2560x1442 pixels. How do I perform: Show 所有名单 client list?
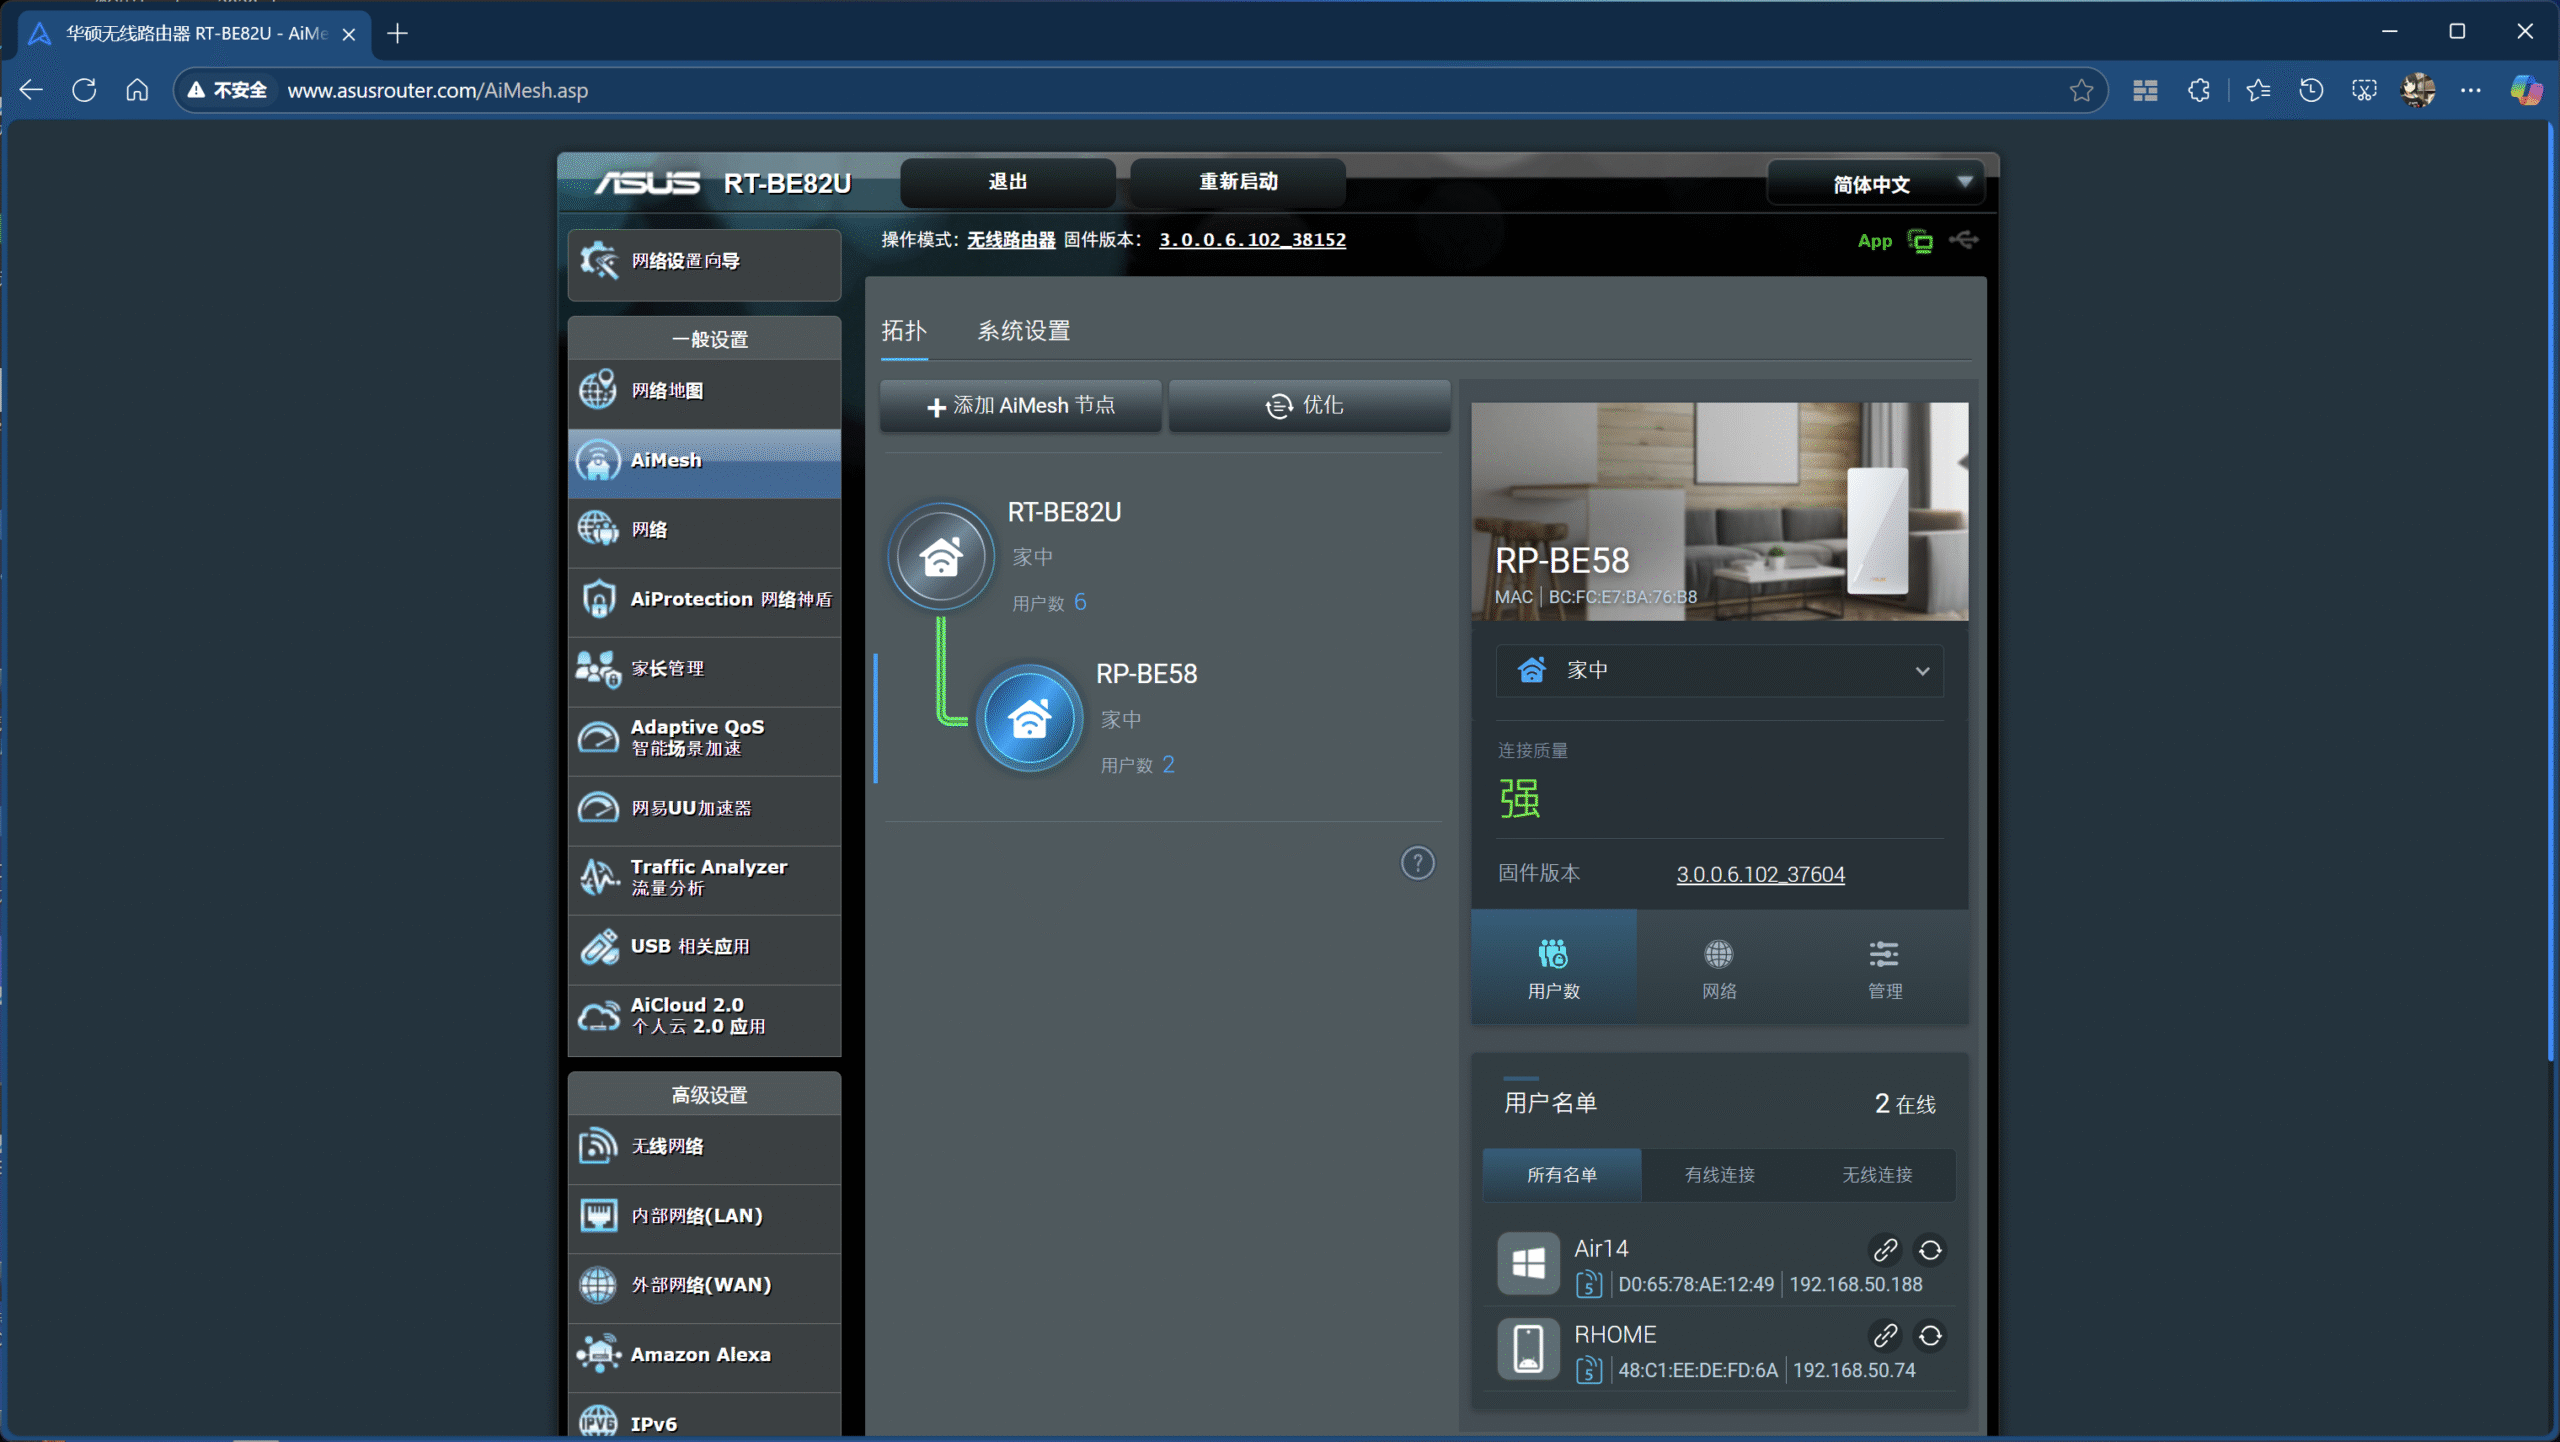(x=1562, y=1175)
